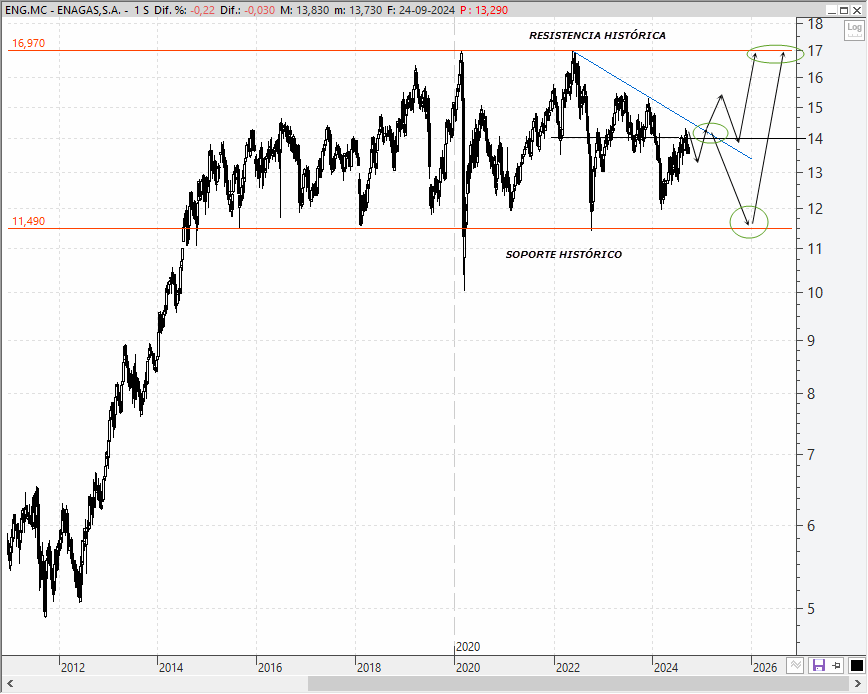
Task: Click the Dif. % -0,22 value
Action: pyautogui.click(x=203, y=10)
